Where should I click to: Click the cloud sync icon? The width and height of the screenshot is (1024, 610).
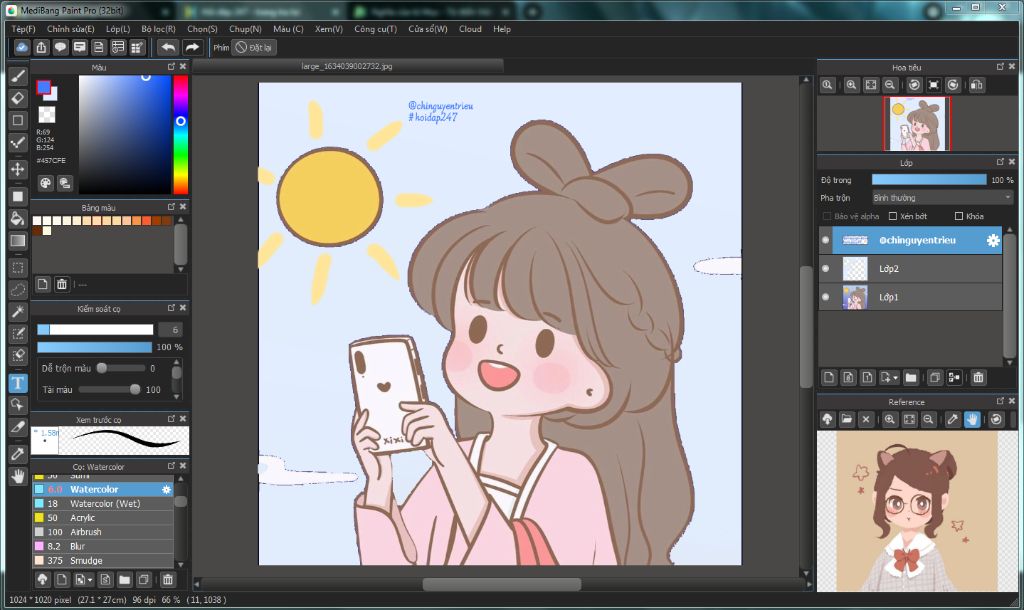22,47
